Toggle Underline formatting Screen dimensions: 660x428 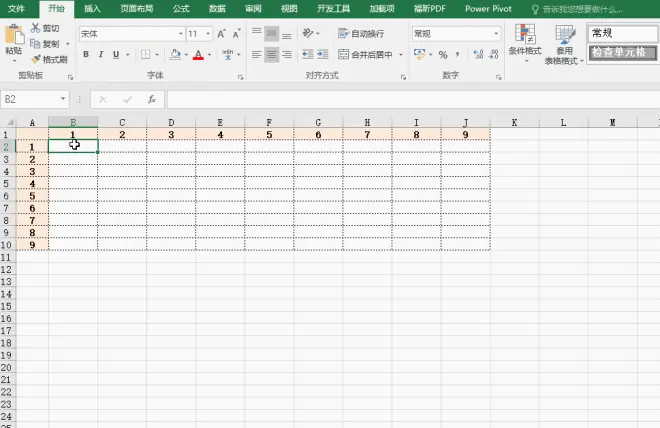click(x=116, y=54)
